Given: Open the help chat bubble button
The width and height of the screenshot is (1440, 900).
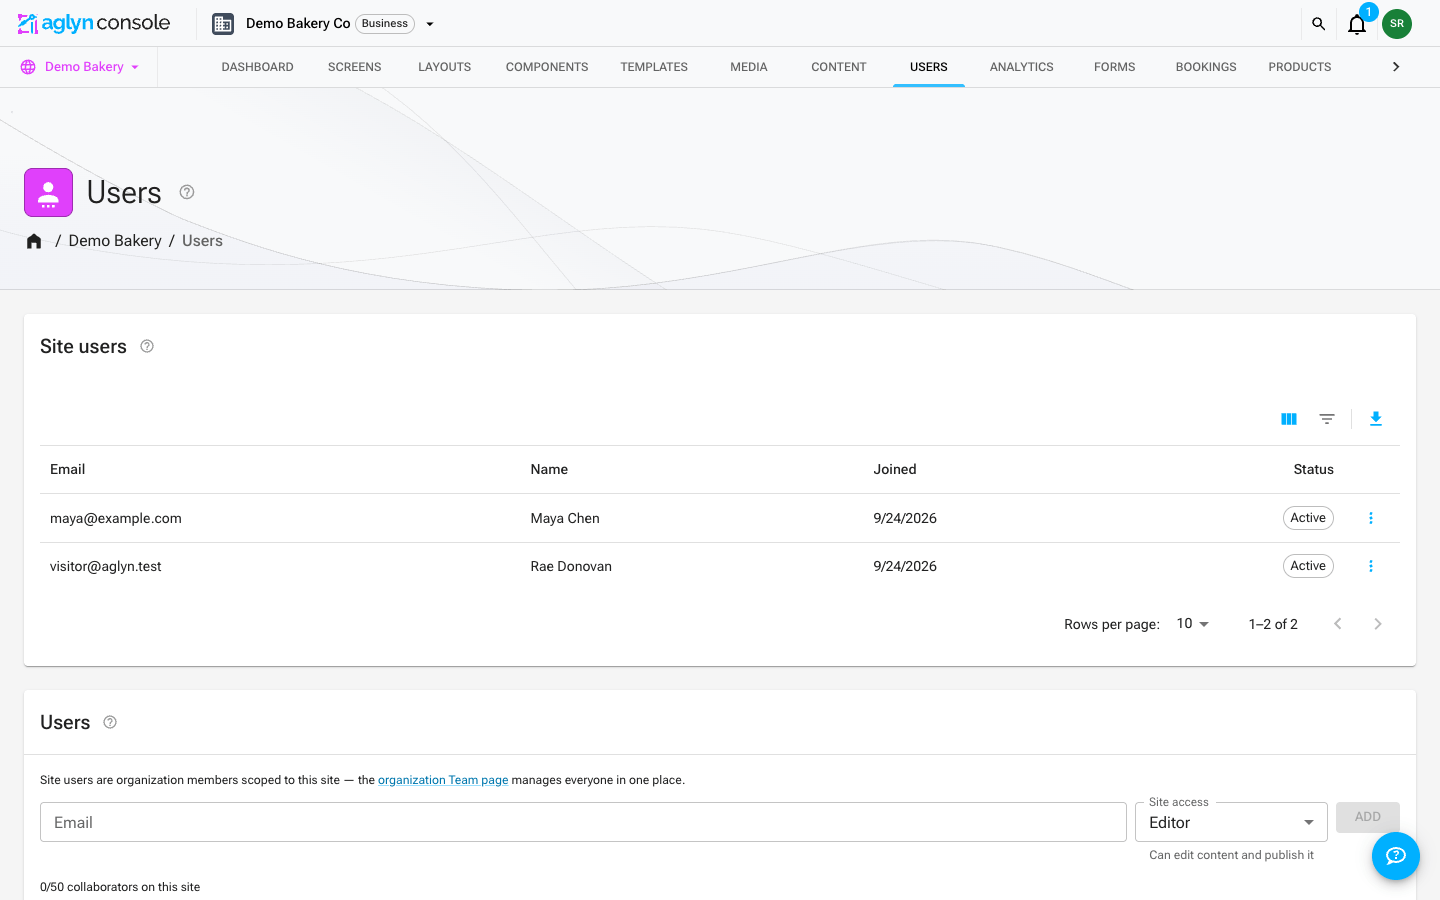Looking at the screenshot, I should click(x=1396, y=856).
